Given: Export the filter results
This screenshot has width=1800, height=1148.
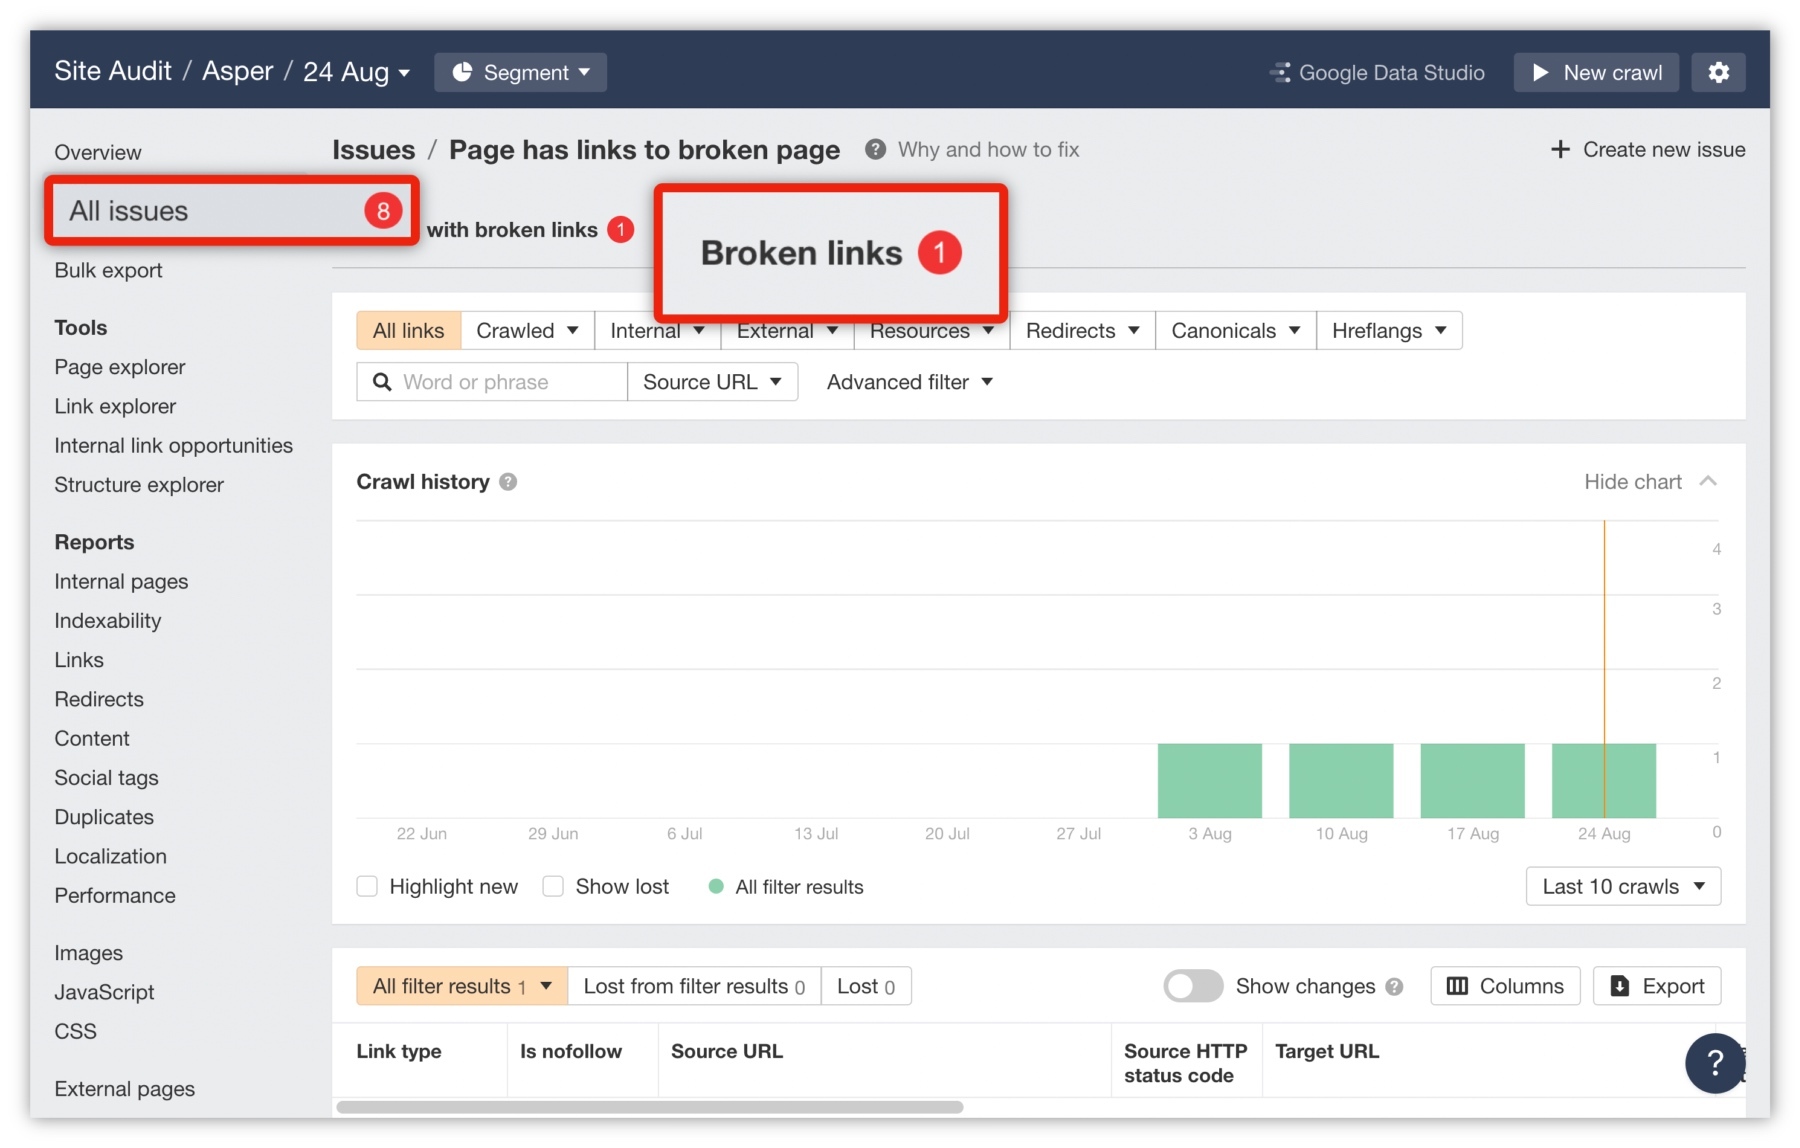Looking at the screenshot, I should pyautogui.click(x=1656, y=986).
